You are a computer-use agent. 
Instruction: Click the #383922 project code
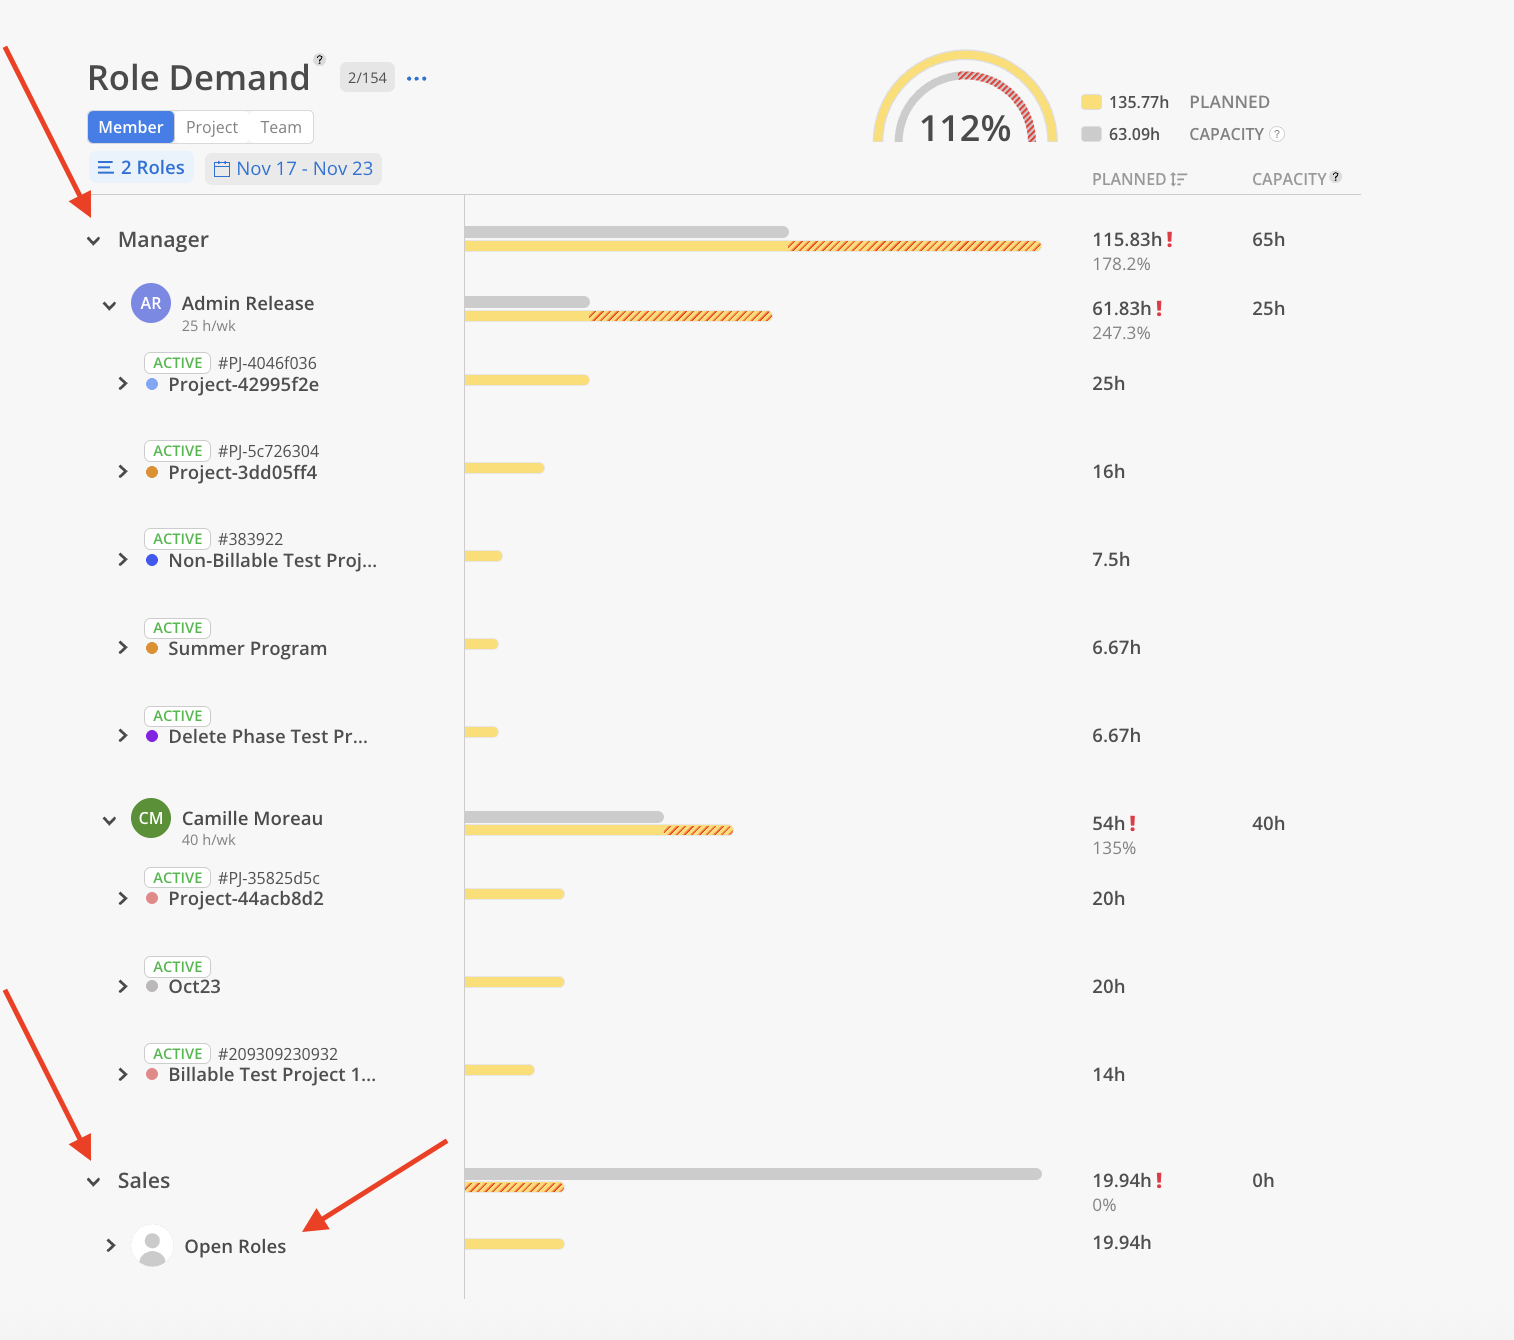251,539
